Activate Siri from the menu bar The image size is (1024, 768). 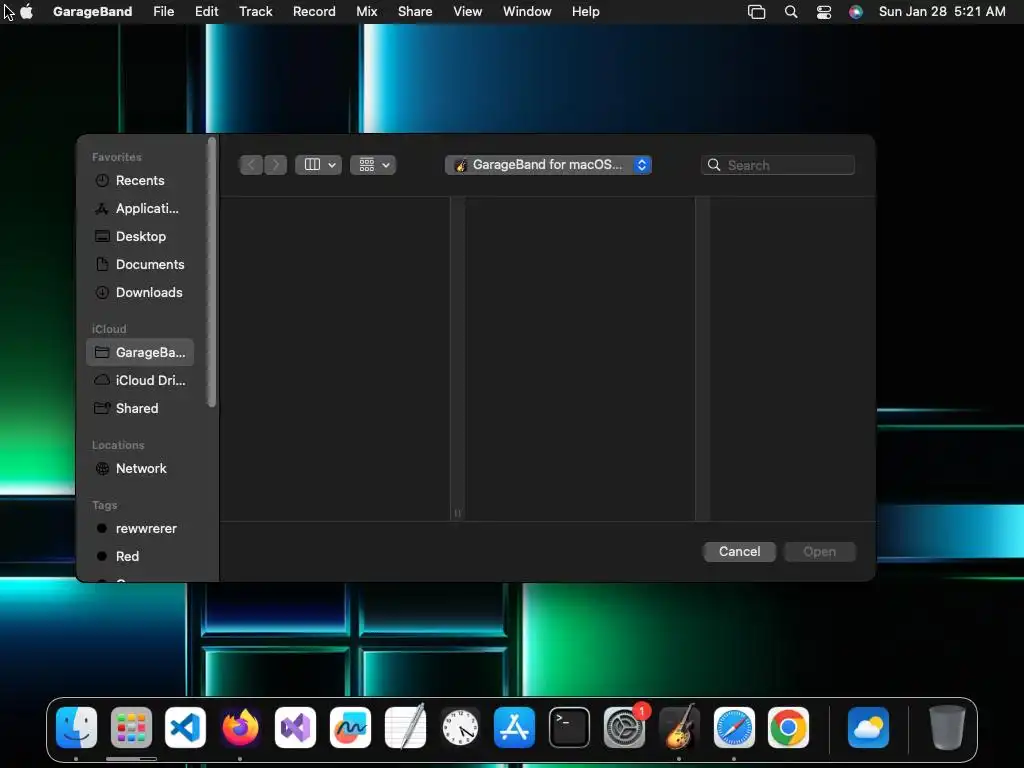[856, 12]
